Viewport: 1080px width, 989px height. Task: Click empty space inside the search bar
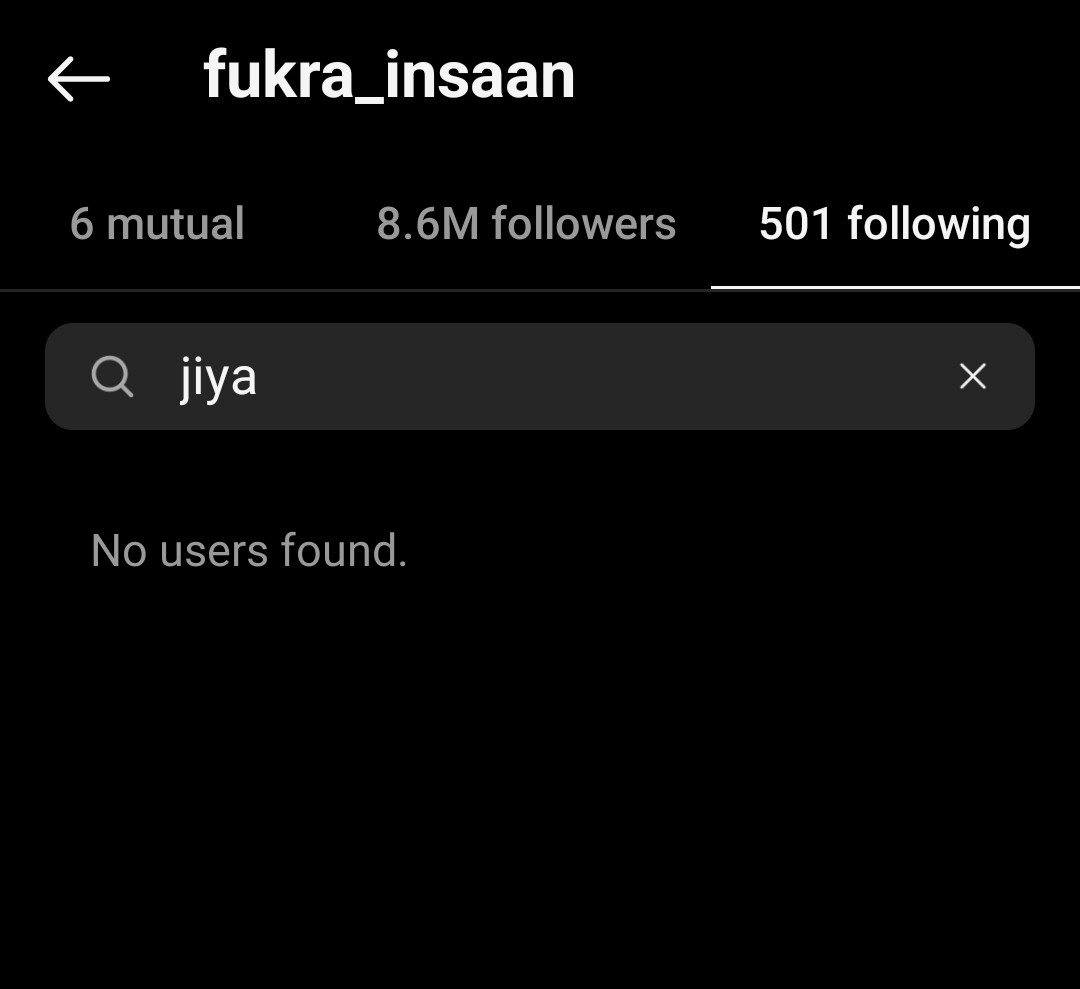click(x=606, y=377)
